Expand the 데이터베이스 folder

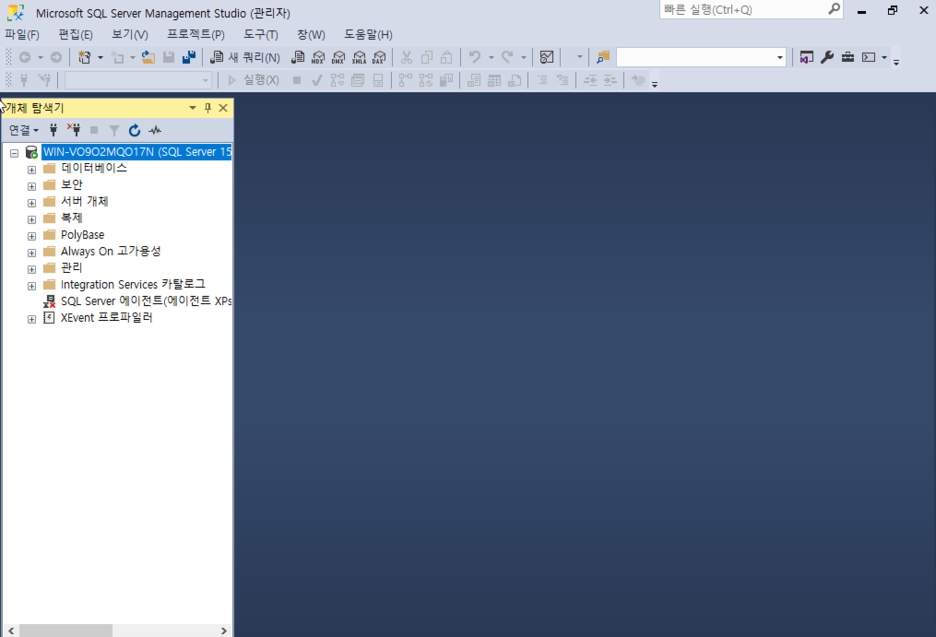(x=32, y=170)
